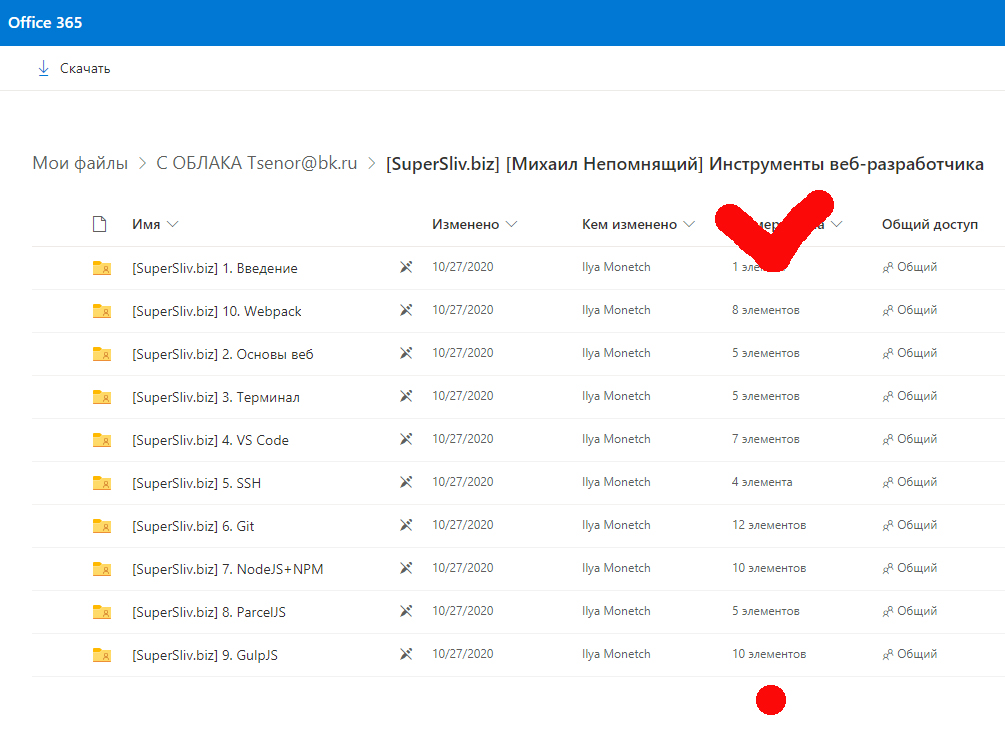
Task: Open folder icon for 4. VS Code
Action: click(102, 440)
